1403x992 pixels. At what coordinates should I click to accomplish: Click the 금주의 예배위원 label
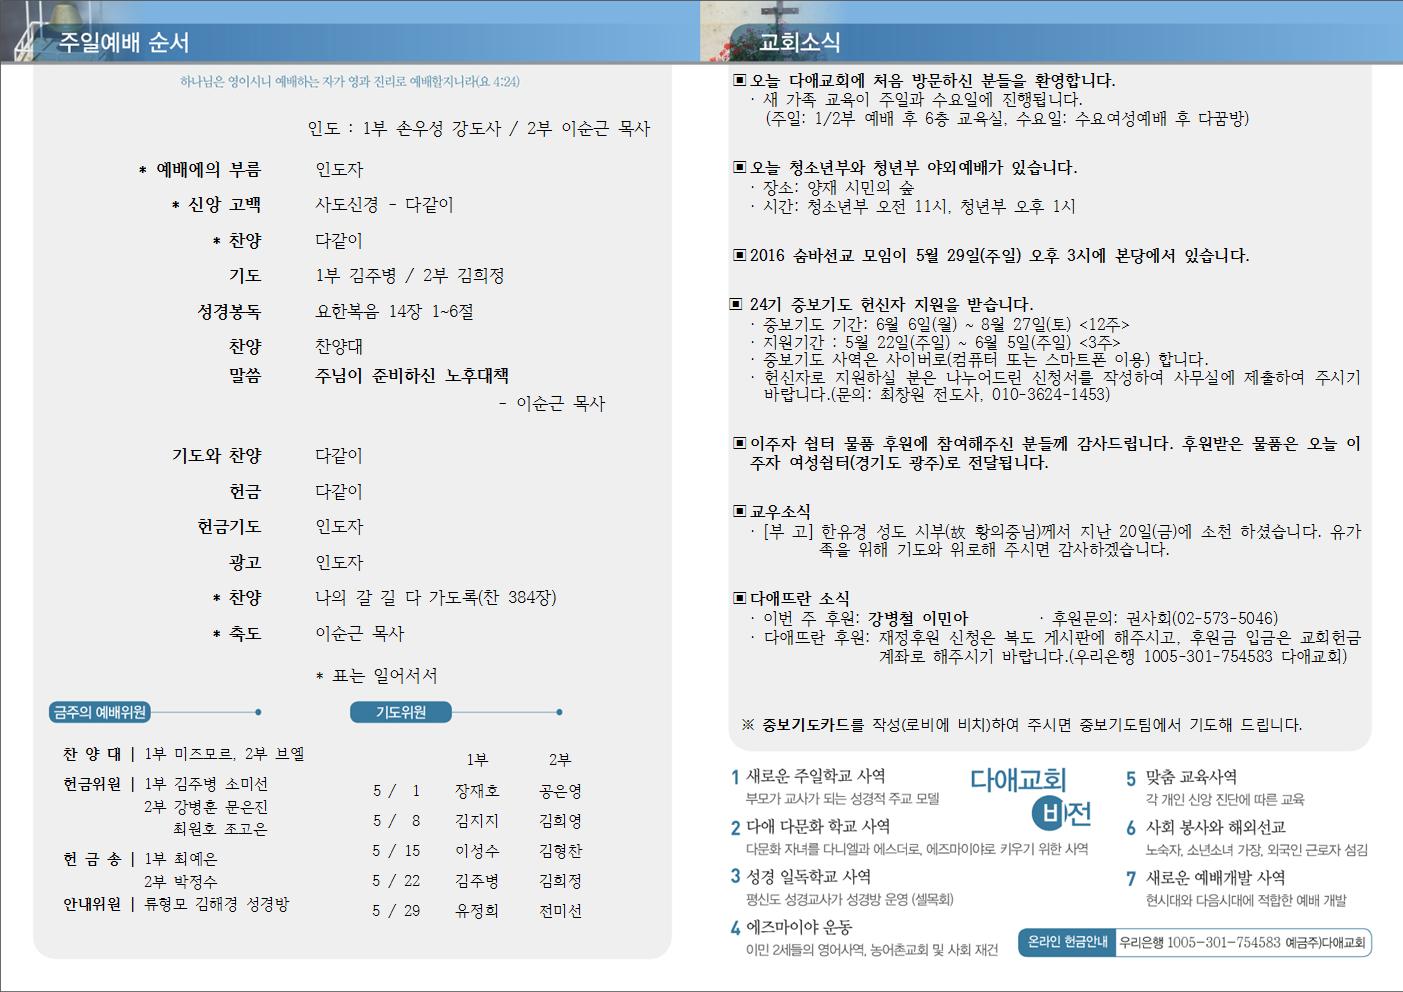point(99,712)
